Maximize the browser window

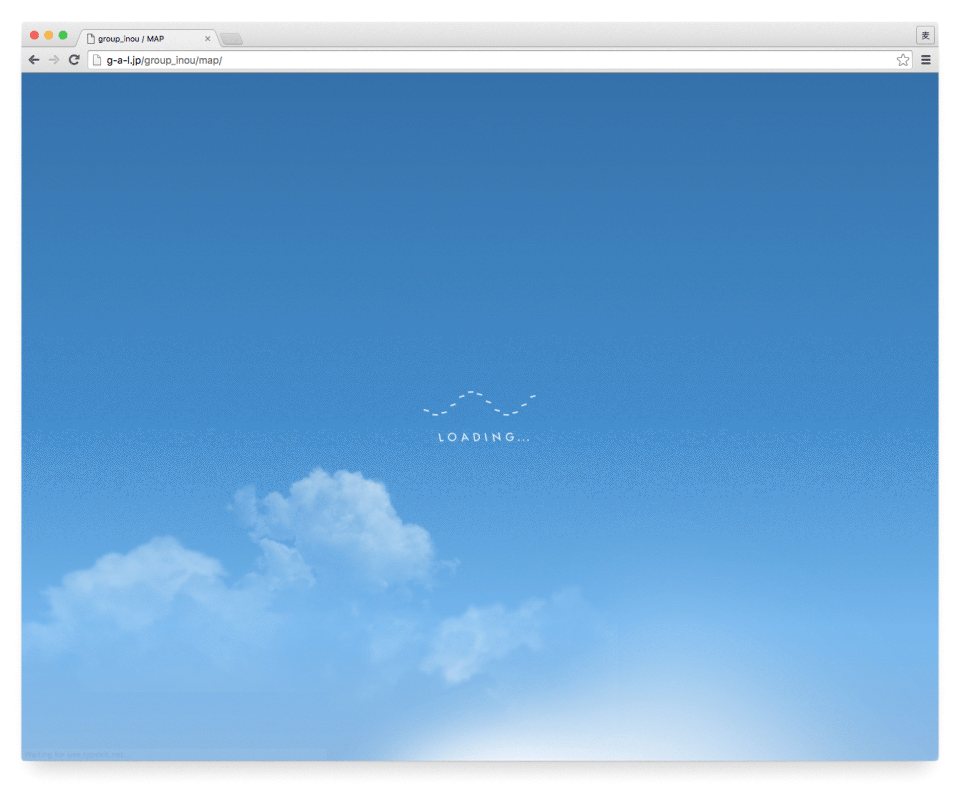pos(62,36)
